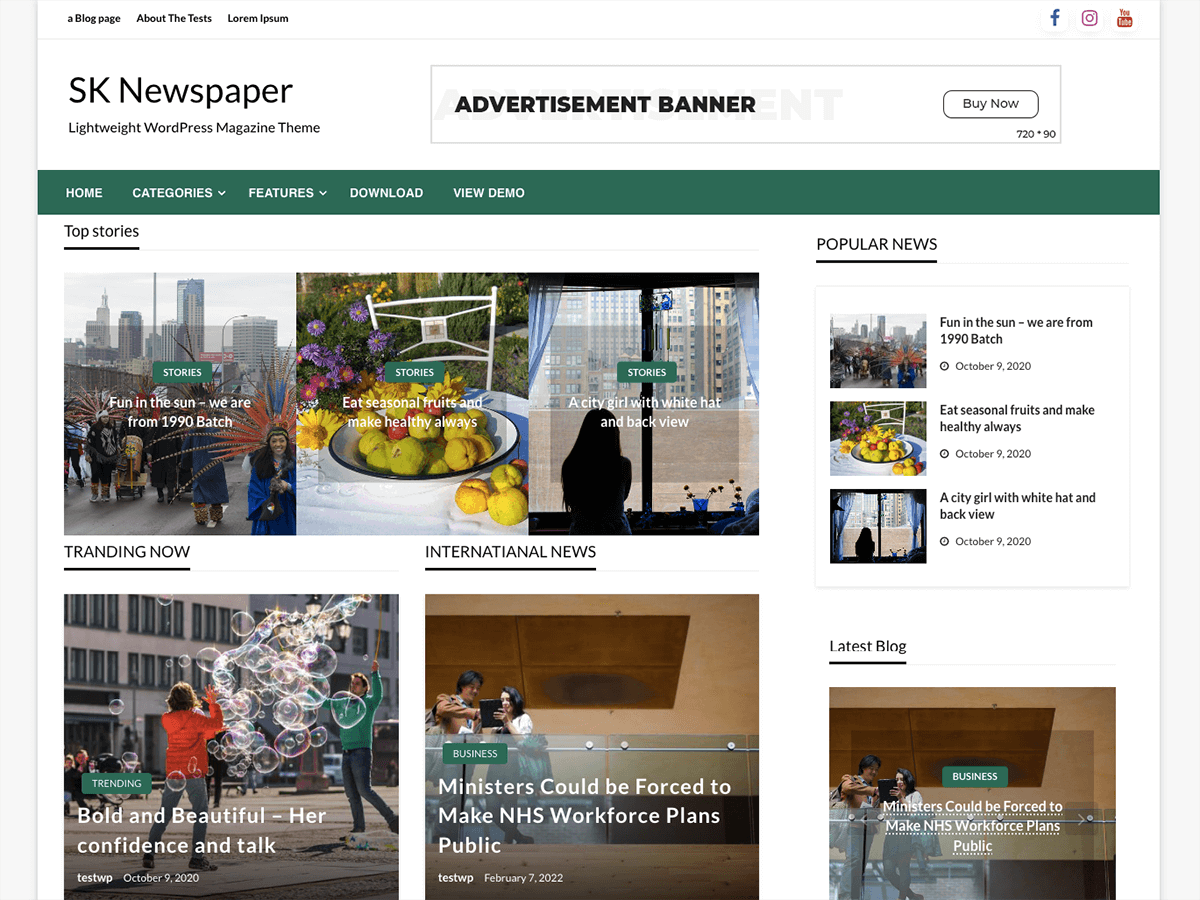Go to the Lorem Ipsum page

point(257,18)
